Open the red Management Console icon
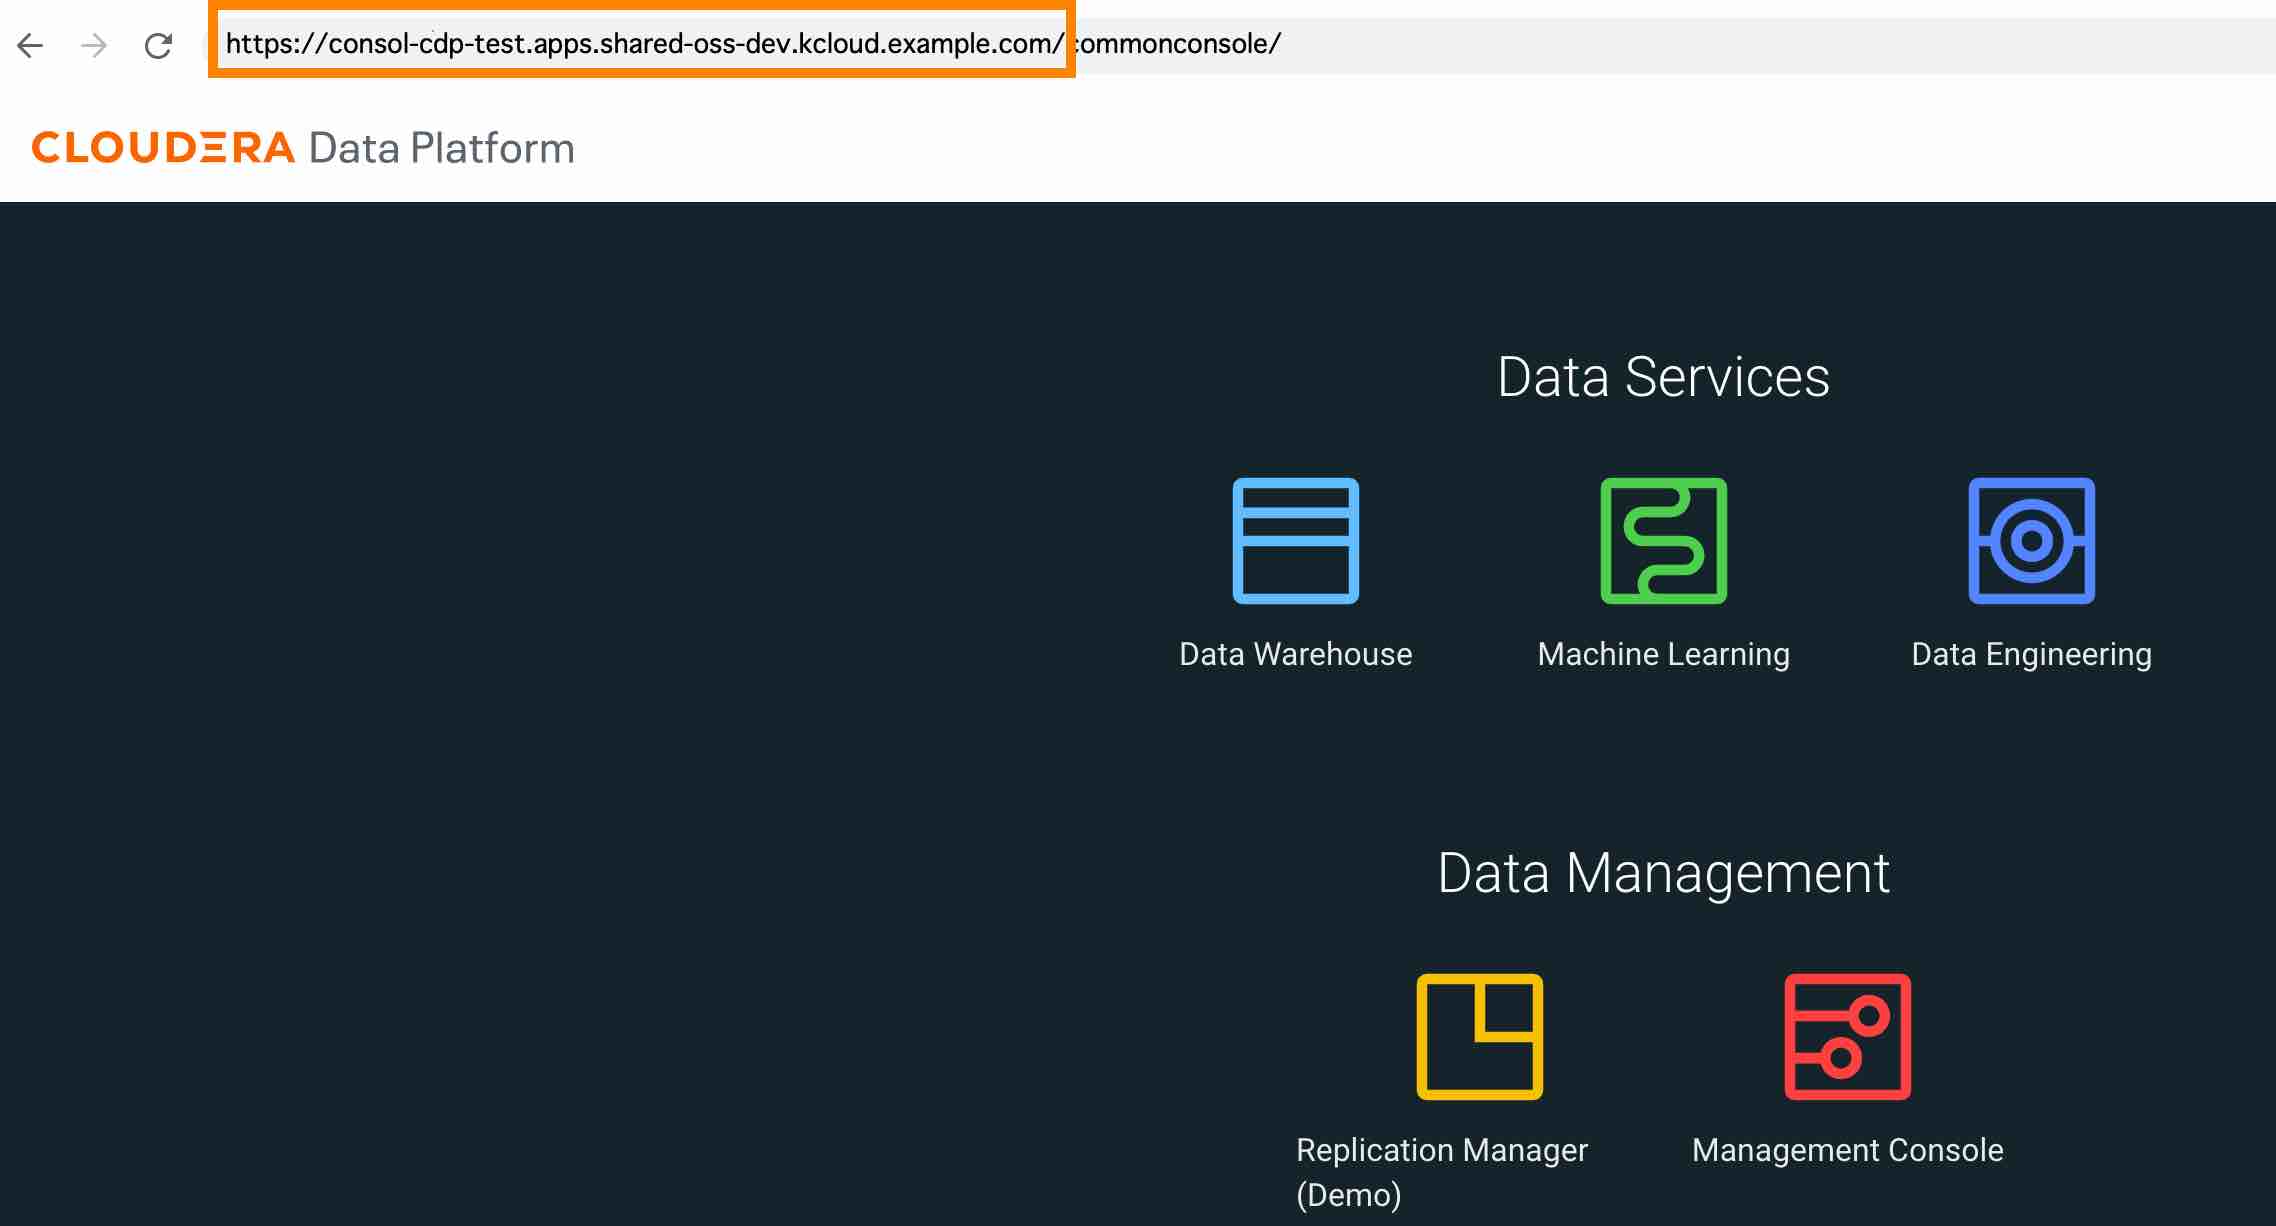Screen dimensions: 2276x1226 (1847, 1037)
